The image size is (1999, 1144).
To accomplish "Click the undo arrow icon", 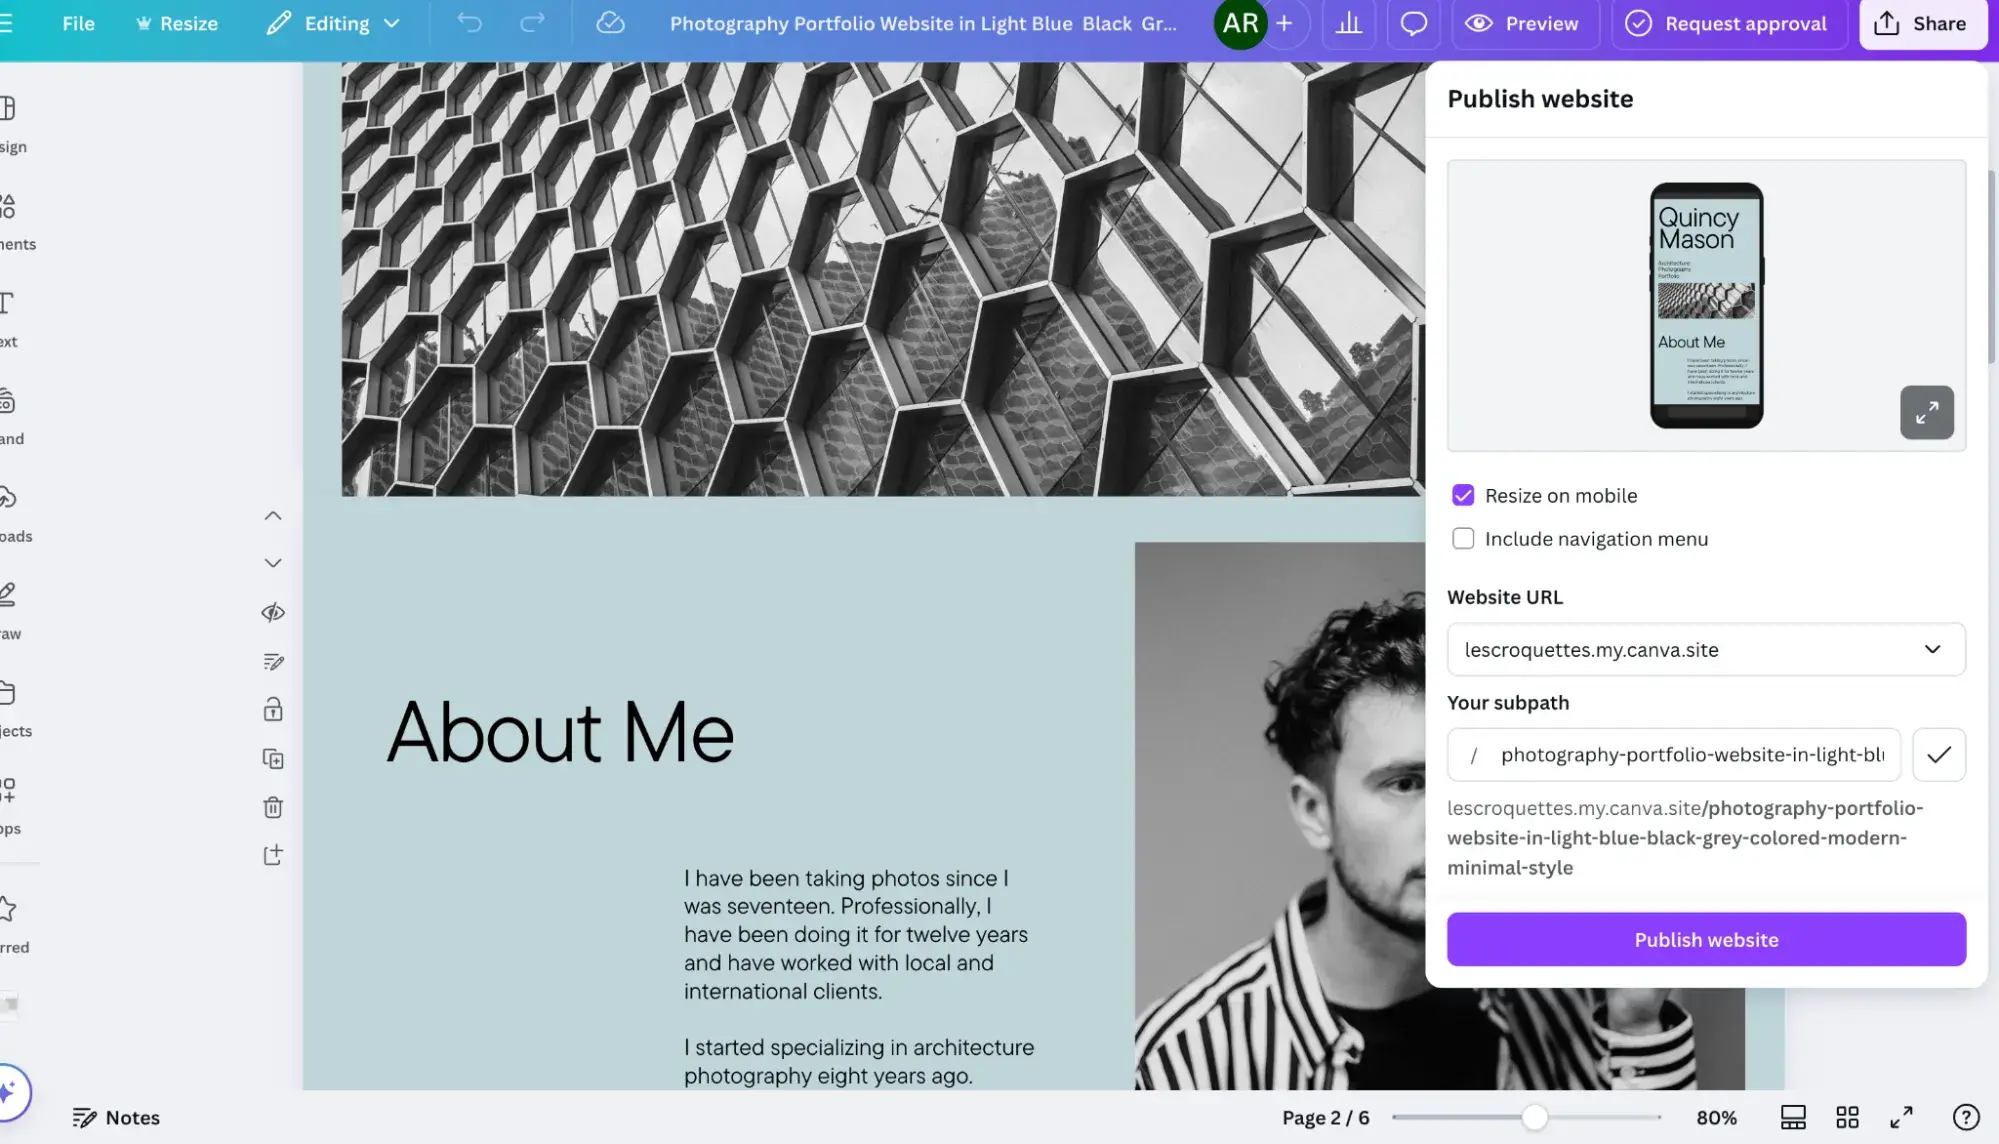I will [x=467, y=25].
